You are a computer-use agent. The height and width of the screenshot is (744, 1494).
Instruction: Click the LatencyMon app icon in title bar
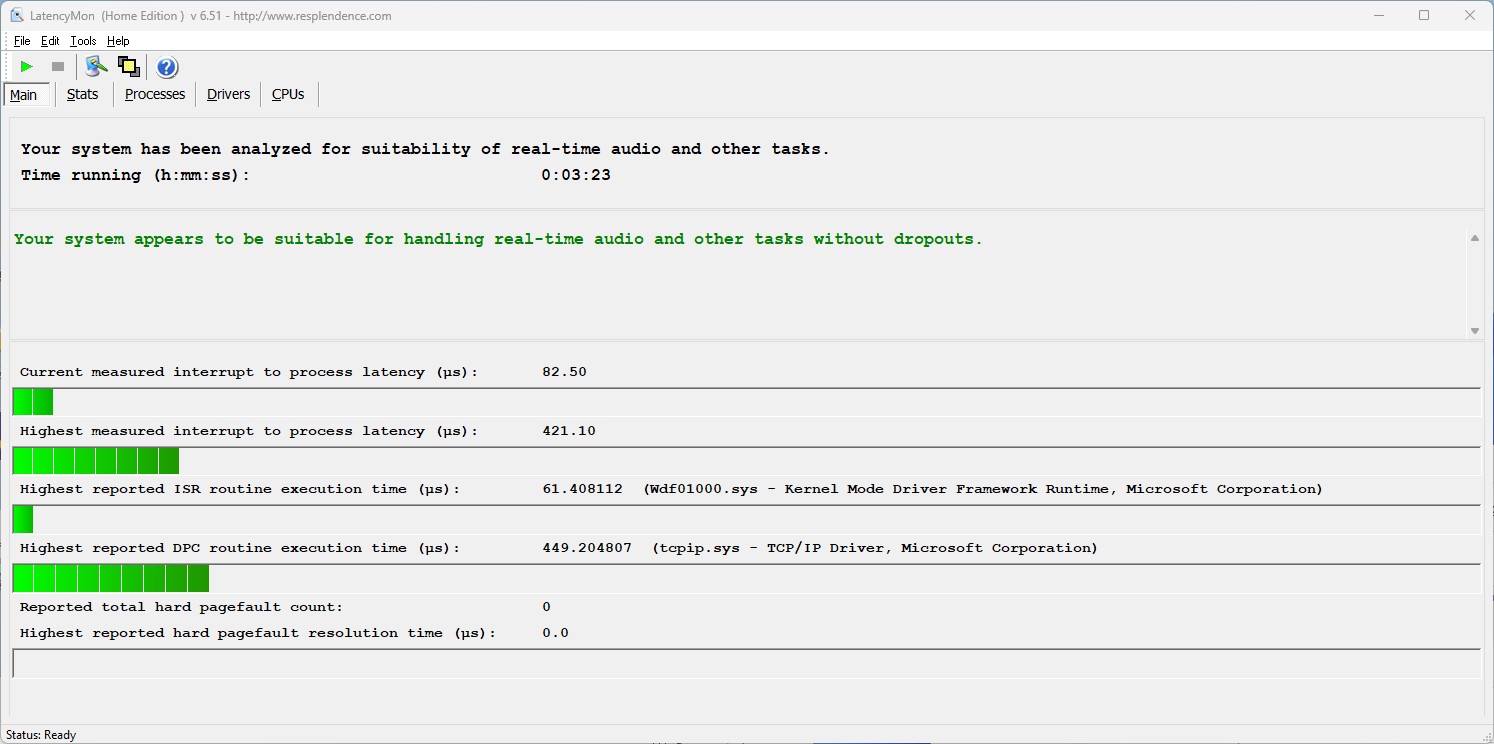click(17, 16)
